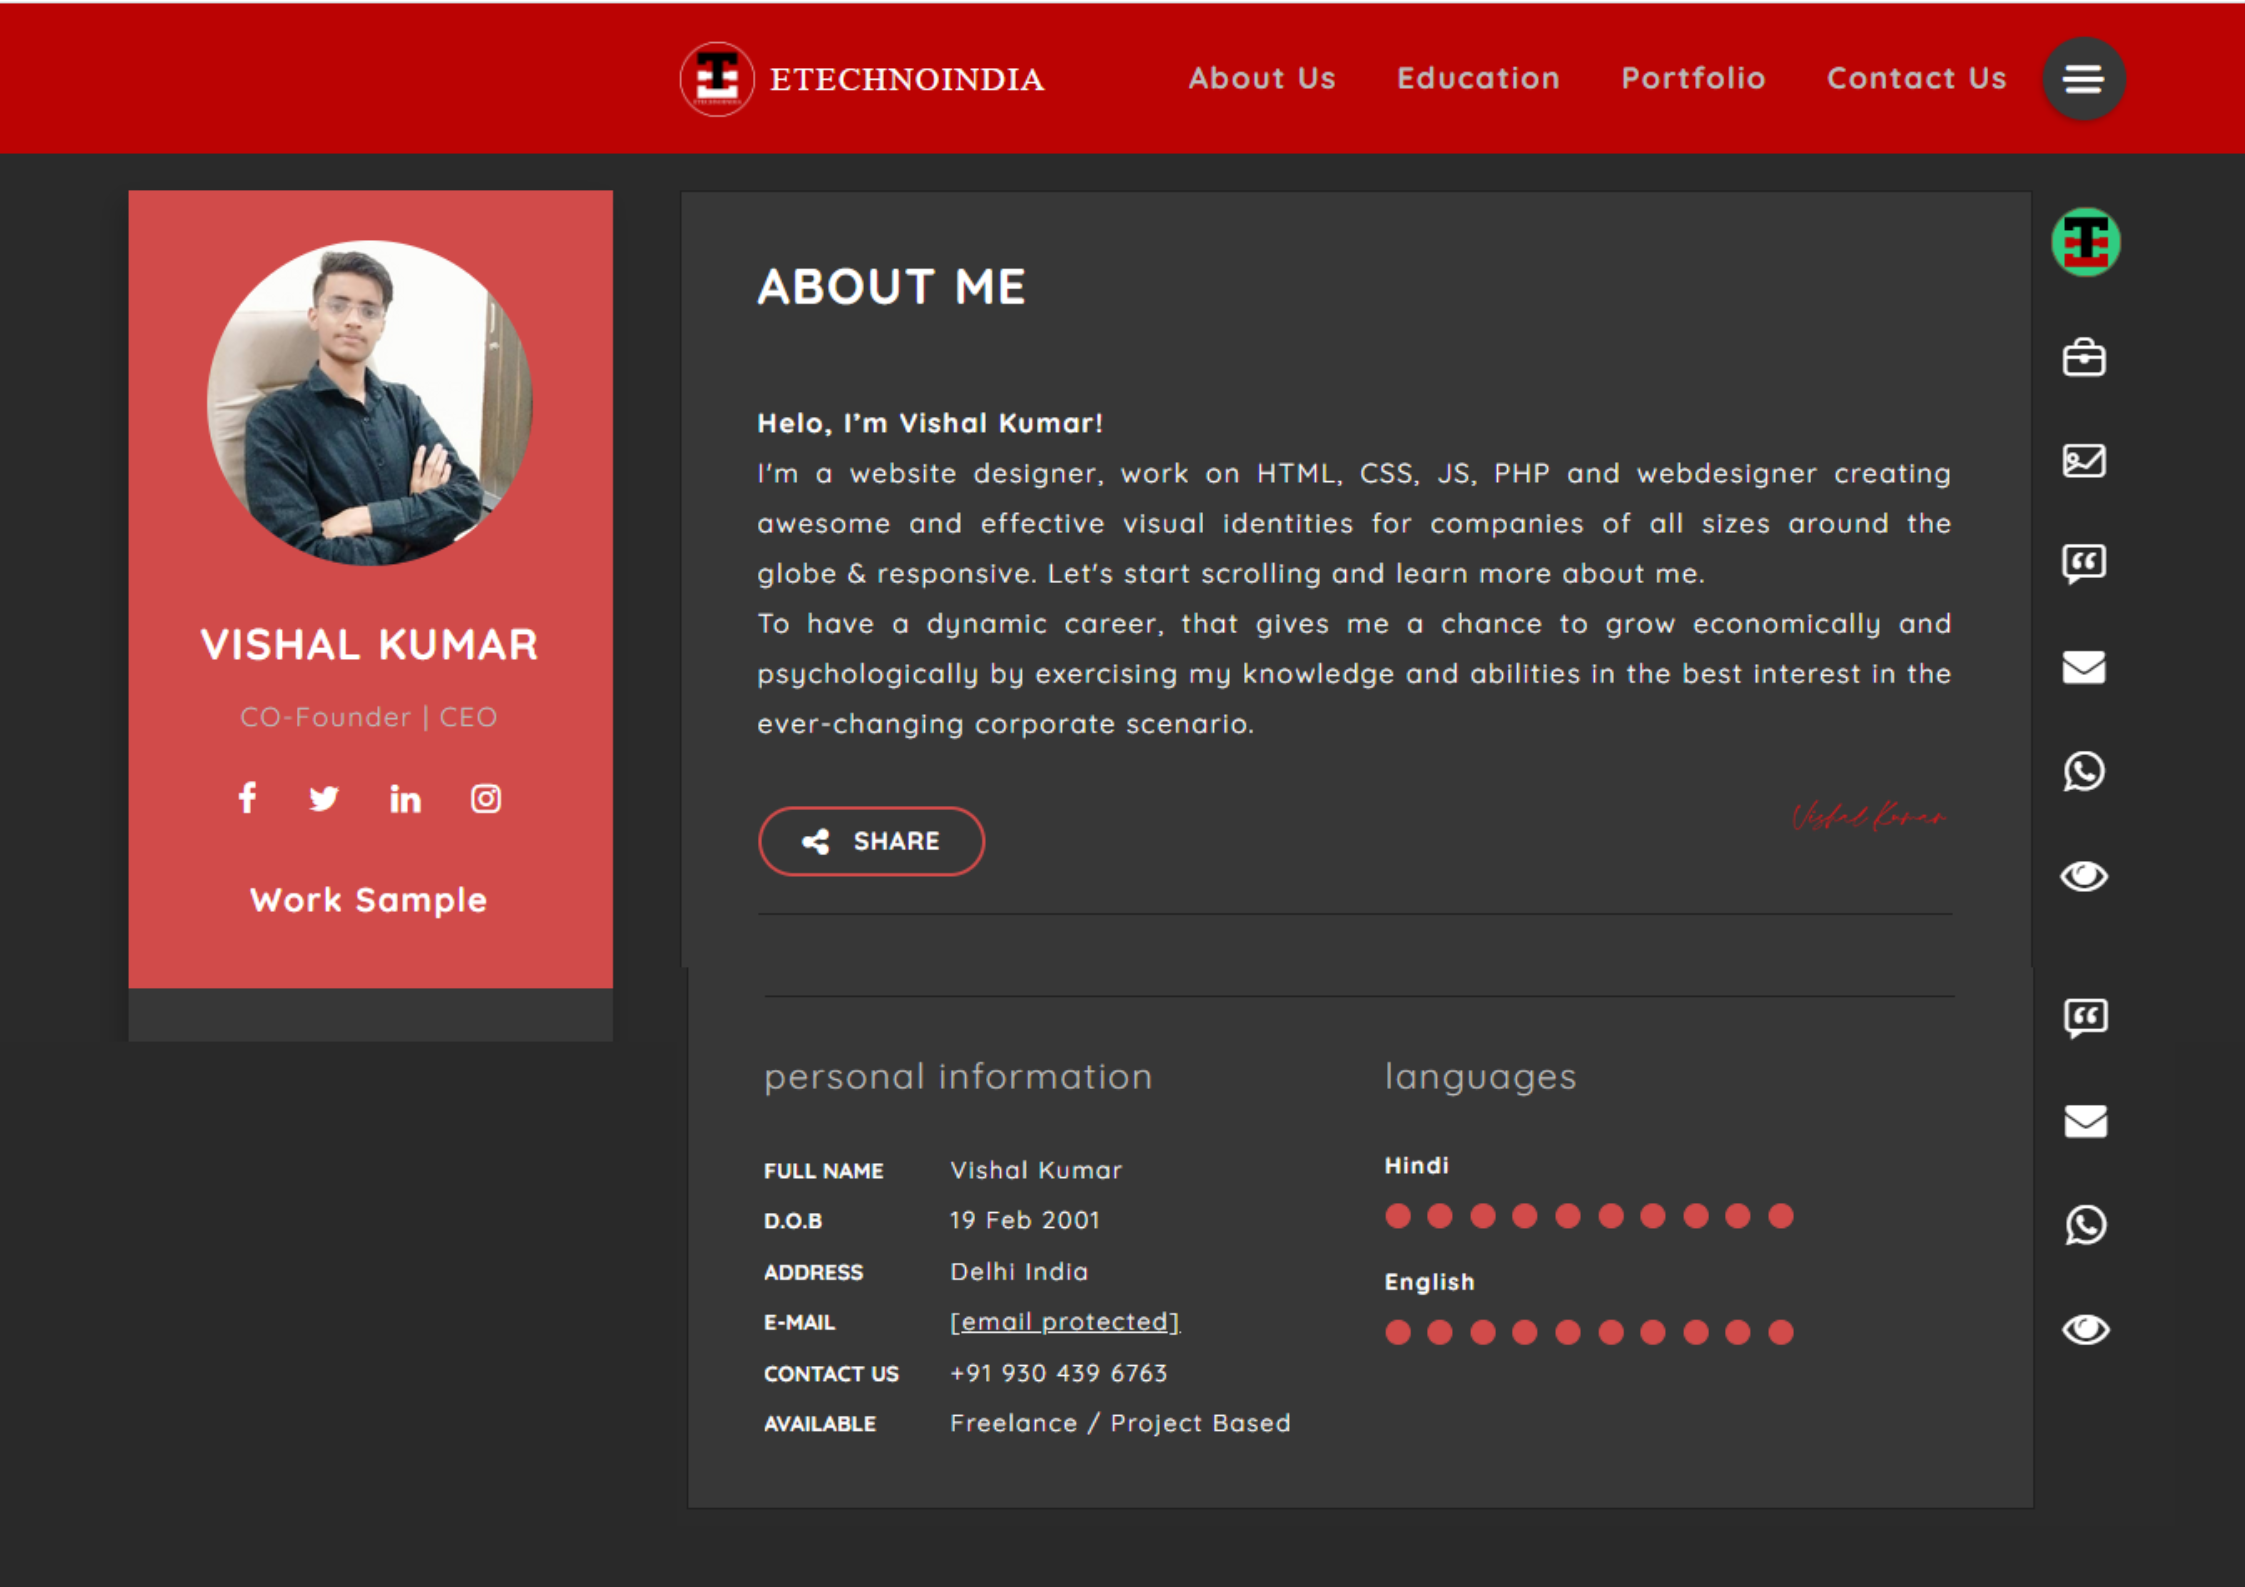Click the upper eye icon in sidebar
Screen dimensions: 2245x1587
point(2083,876)
